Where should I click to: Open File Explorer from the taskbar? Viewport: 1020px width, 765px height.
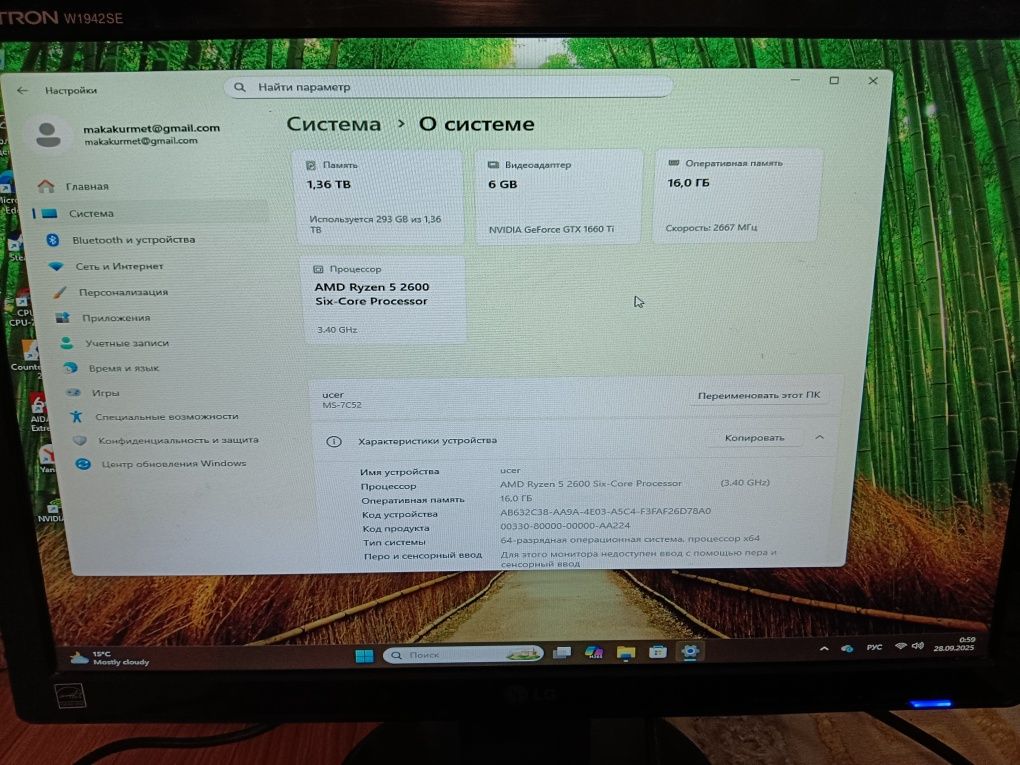pos(626,652)
